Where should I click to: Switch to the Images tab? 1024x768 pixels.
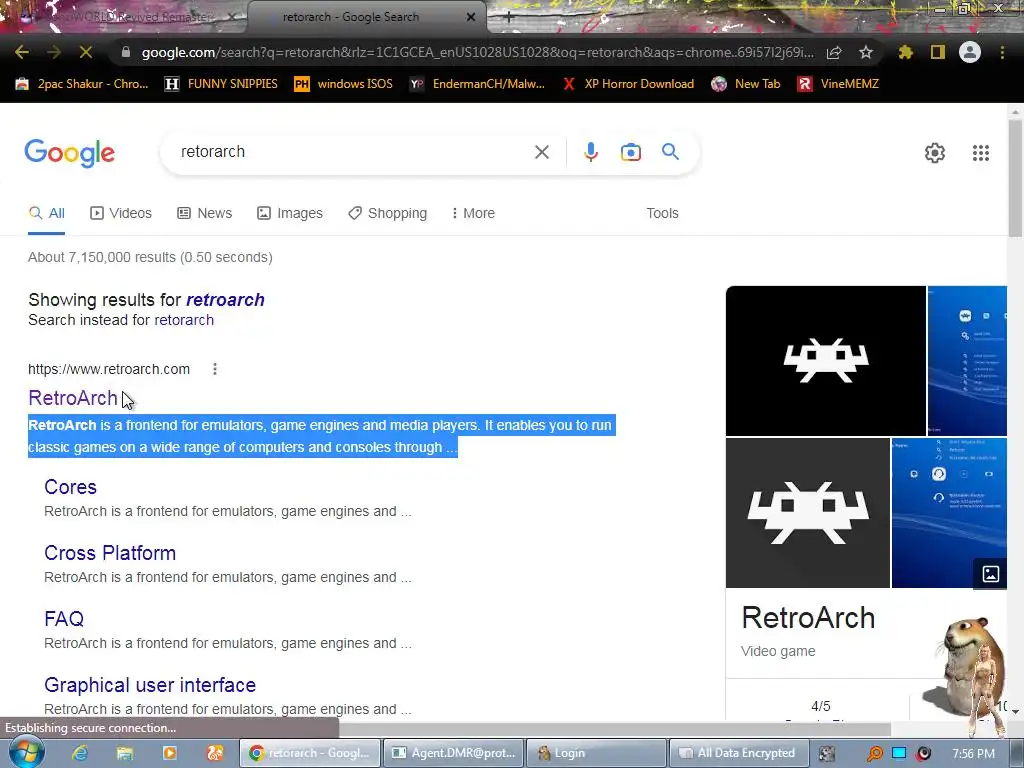290,213
